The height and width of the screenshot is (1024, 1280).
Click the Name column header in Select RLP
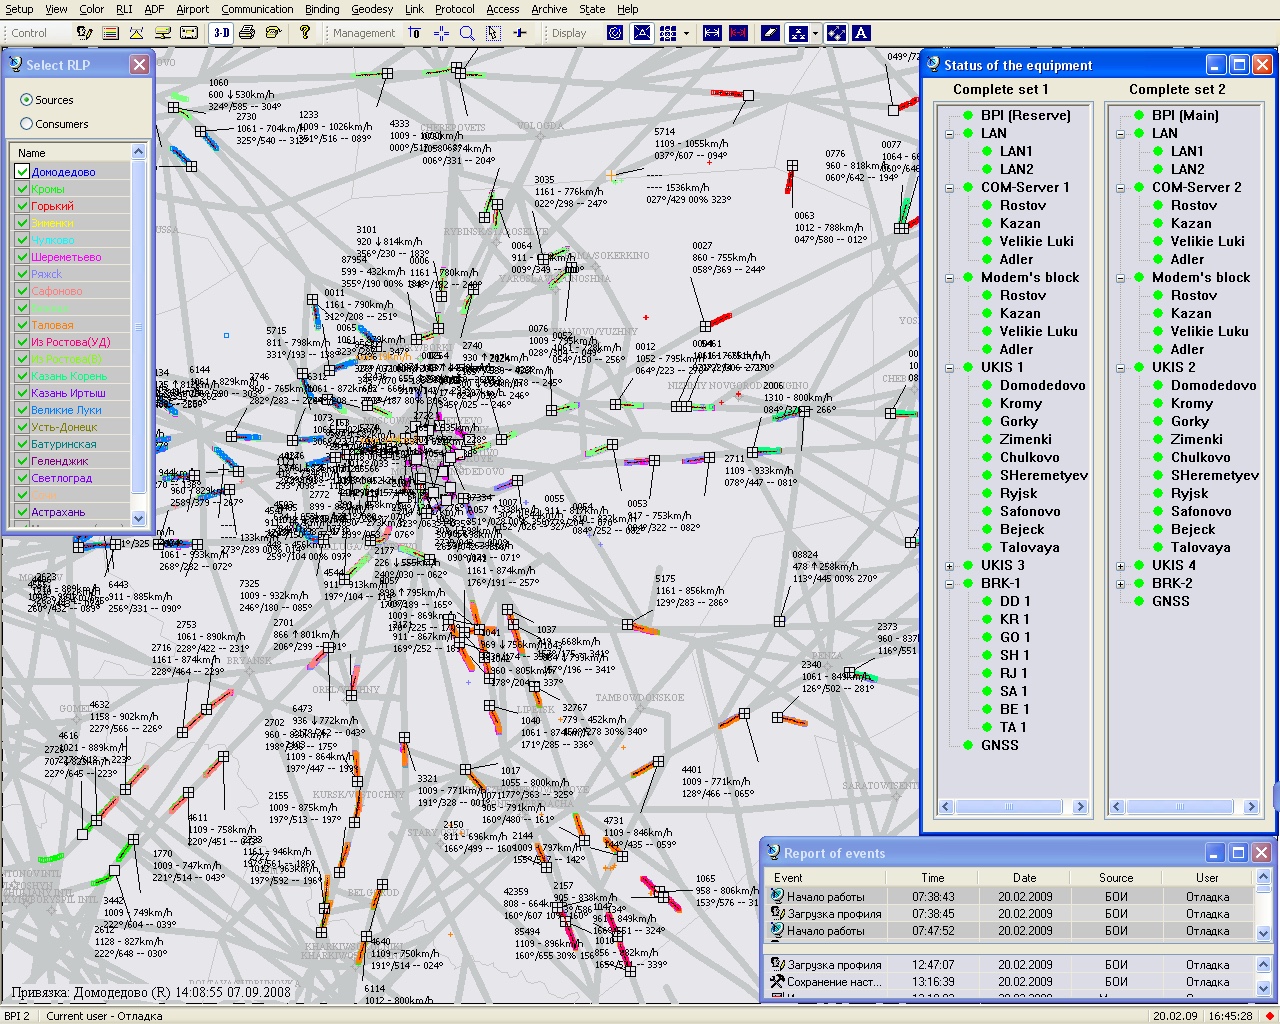coord(70,153)
